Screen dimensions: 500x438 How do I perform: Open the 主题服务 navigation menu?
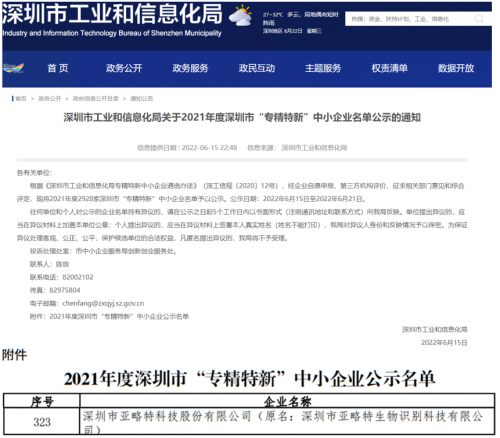click(x=323, y=68)
